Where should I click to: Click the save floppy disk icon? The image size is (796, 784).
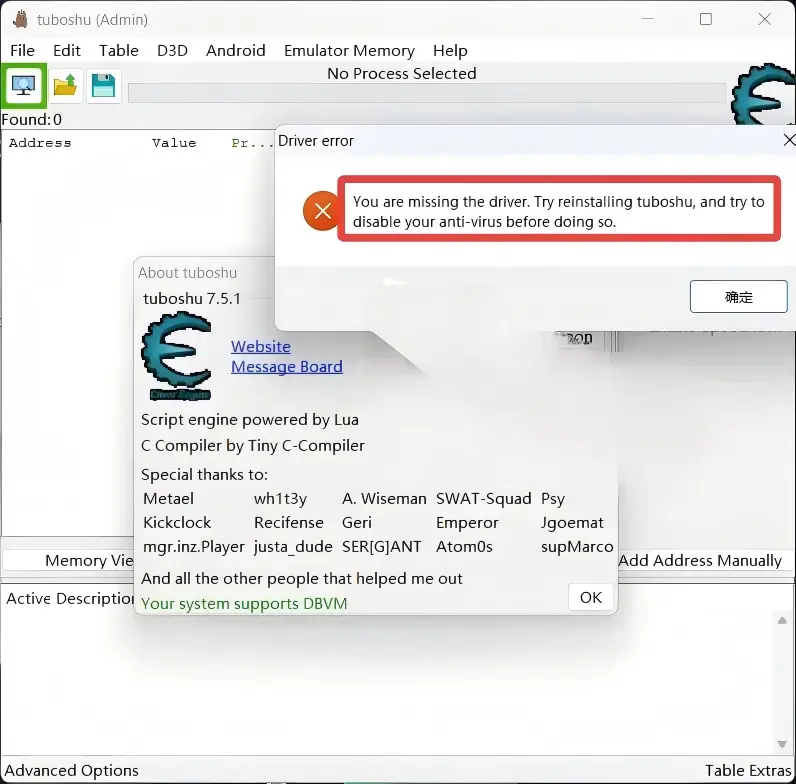click(x=104, y=85)
